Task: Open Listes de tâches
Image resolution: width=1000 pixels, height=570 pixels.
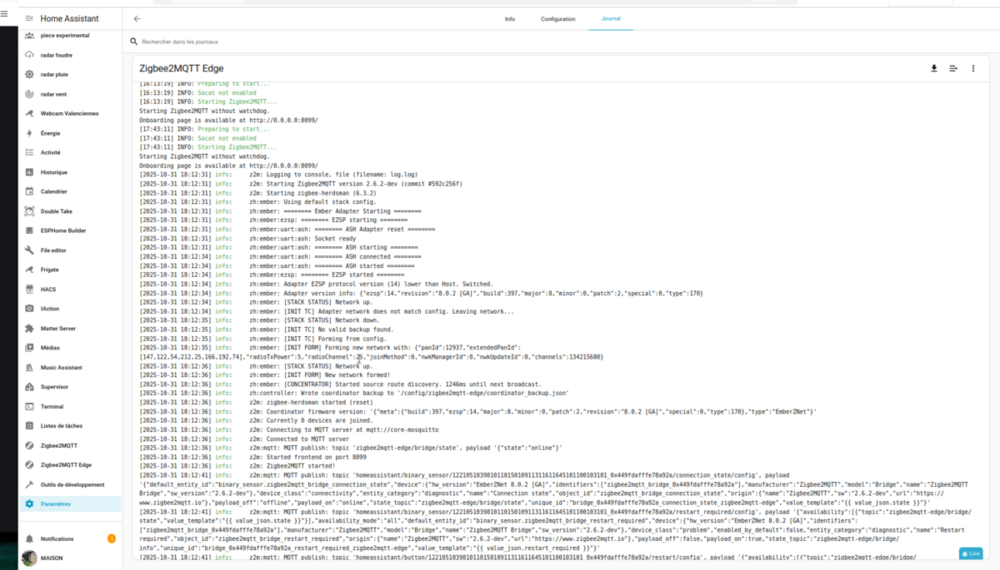Action: pos(70,426)
